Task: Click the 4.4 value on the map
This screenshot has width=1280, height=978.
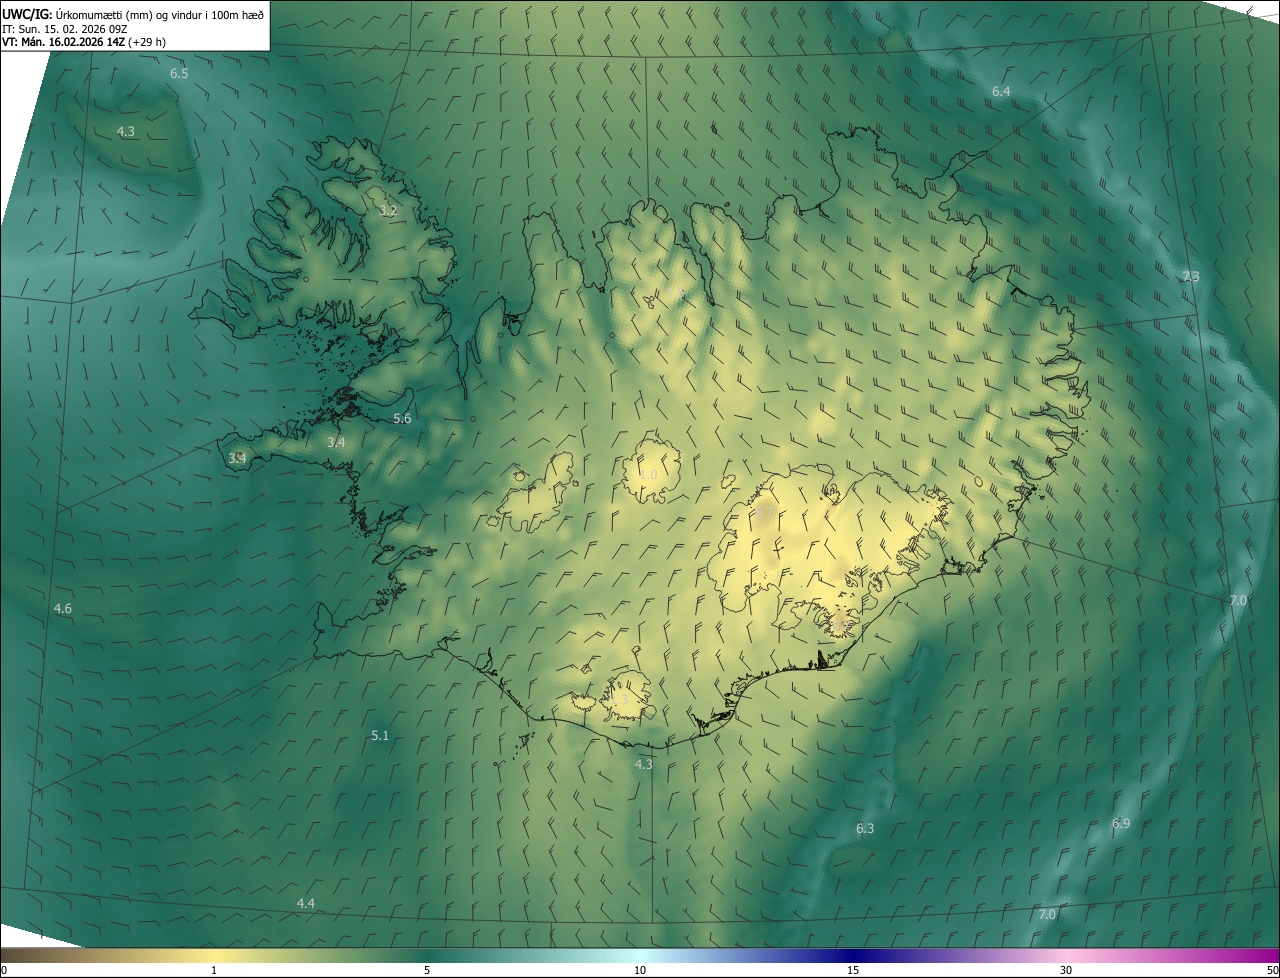Action: (306, 904)
